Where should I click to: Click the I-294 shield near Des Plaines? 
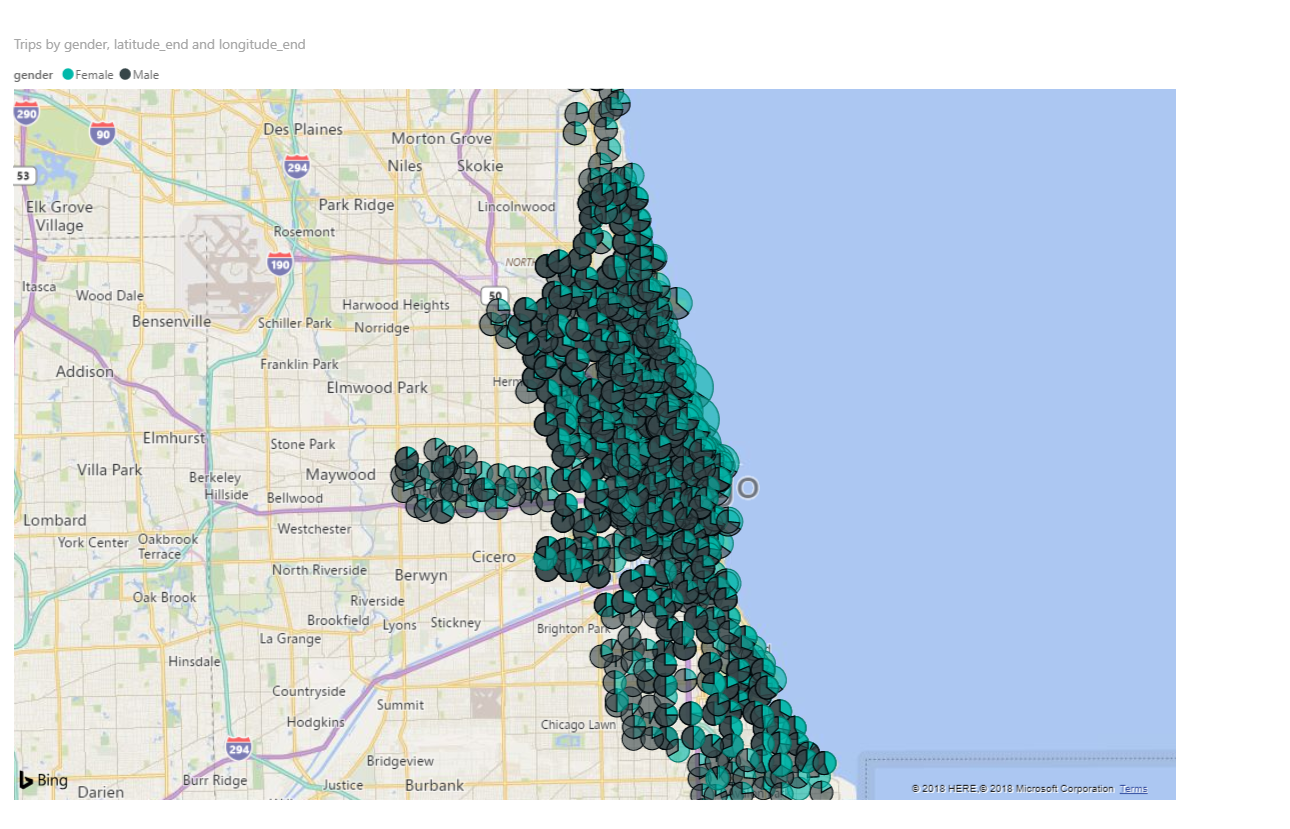[x=296, y=166]
